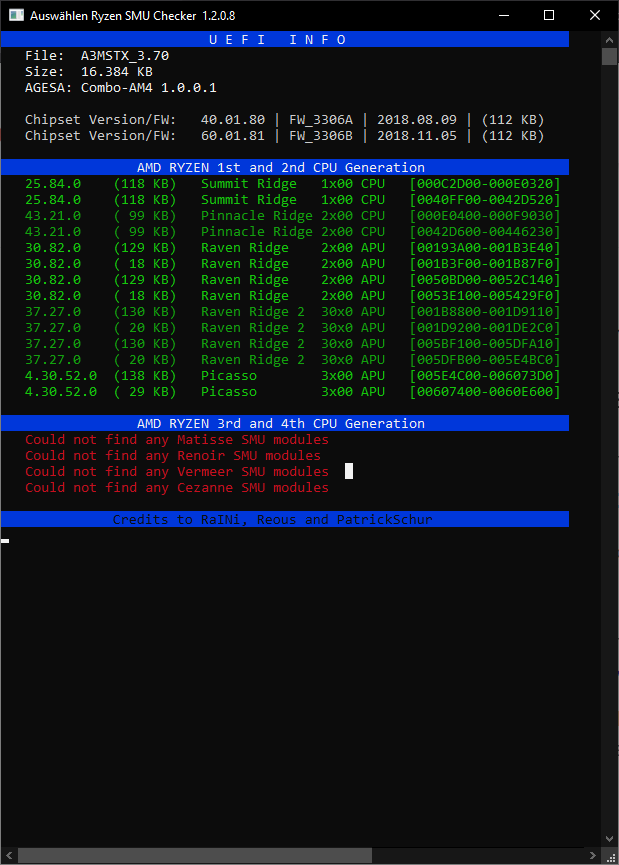Click the window title Auswählen Ryzen SMU Checker

click(x=132, y=15)
